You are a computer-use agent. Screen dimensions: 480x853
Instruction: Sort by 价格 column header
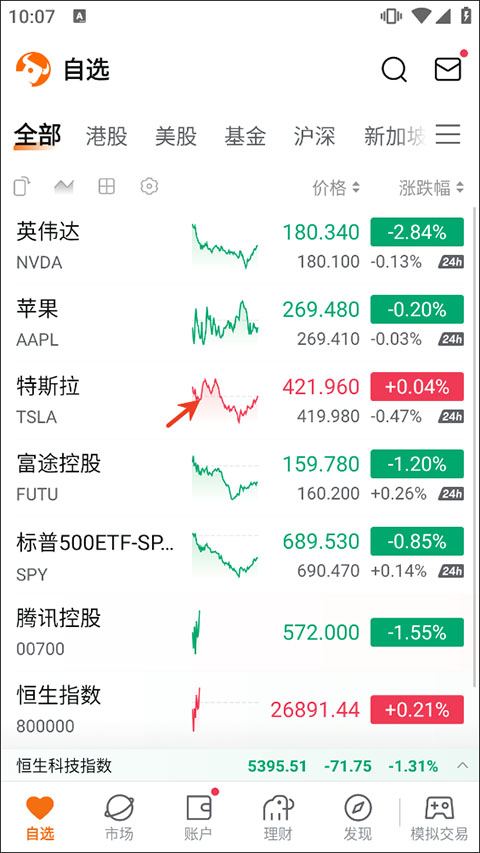click(x=336, y=188)
